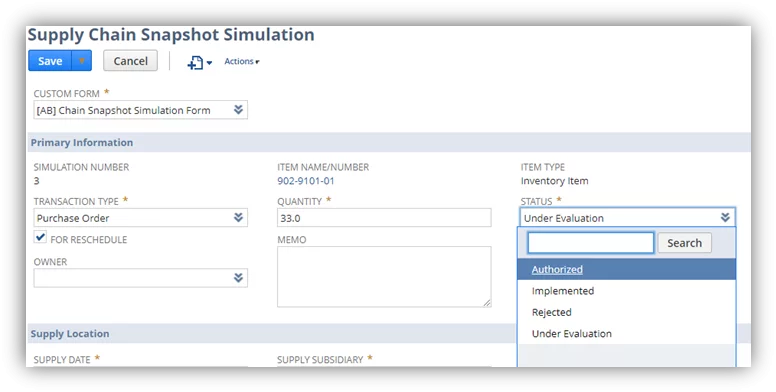Toggle the For Reschedule checkbox

[40, 237]
